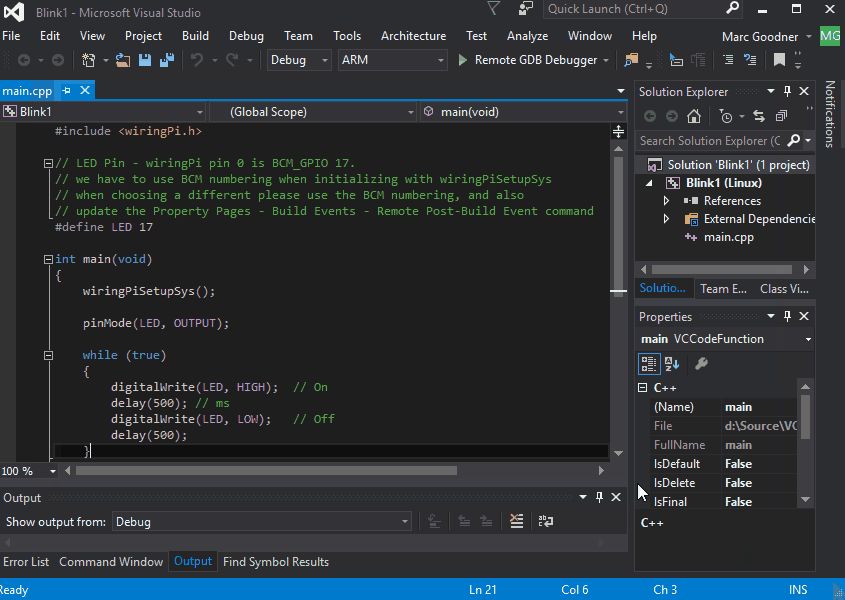Click the Quick Launch search magnifier
The height and width of the screenshot is (600, 845).
[x=732, y=8]
